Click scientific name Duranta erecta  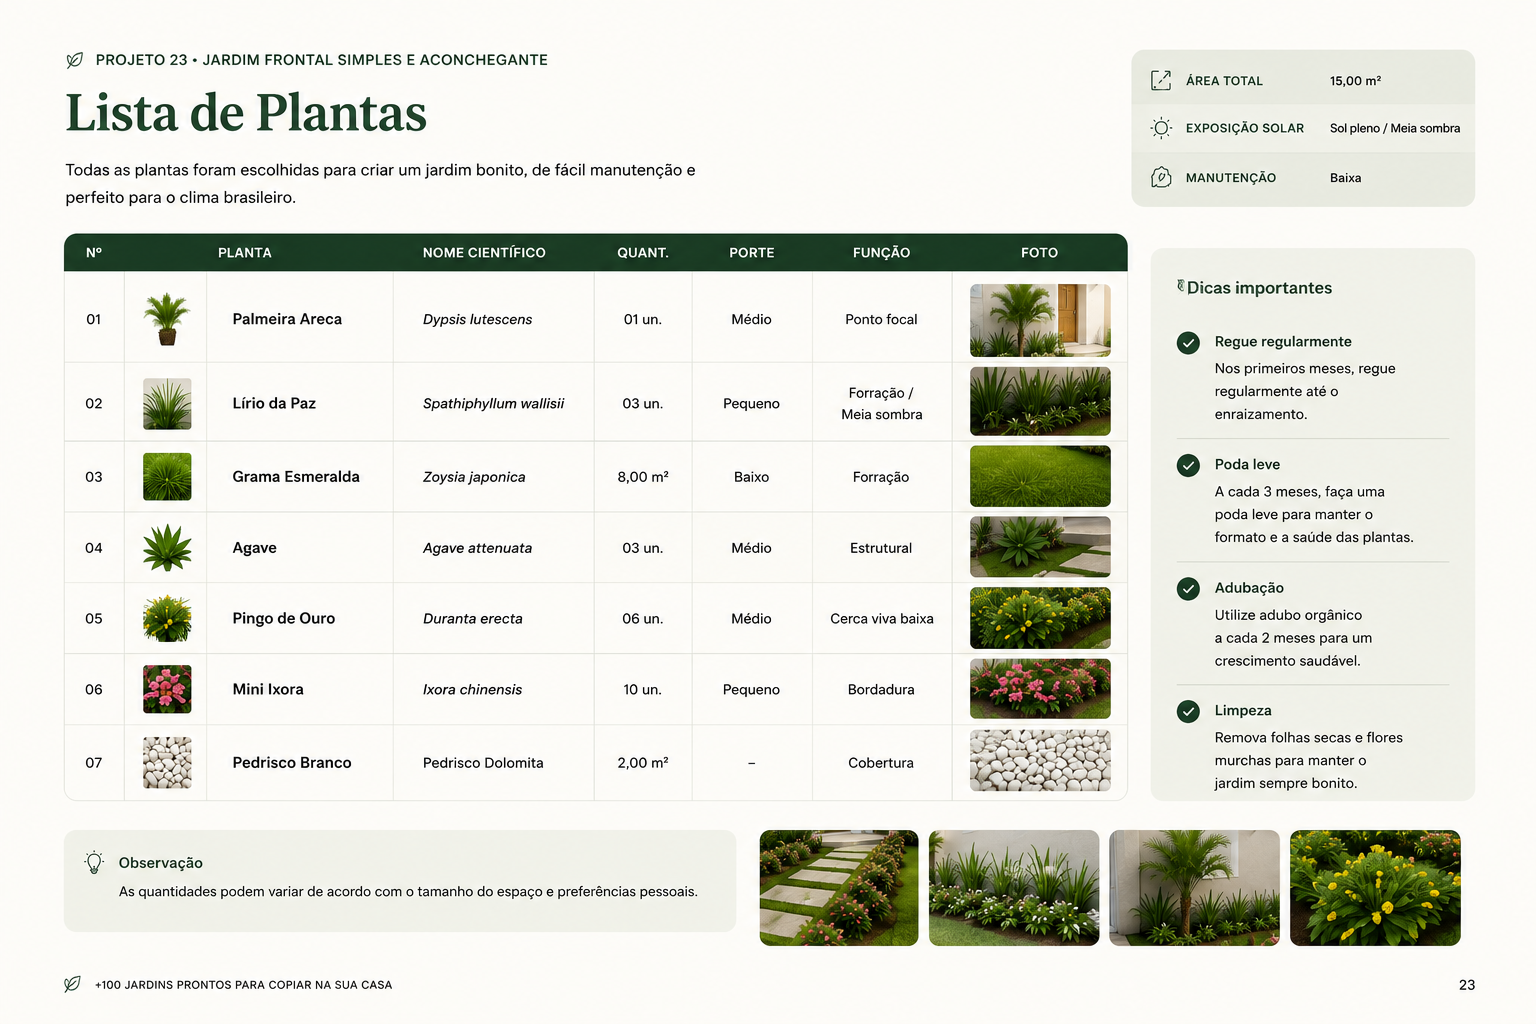[472, 619]
